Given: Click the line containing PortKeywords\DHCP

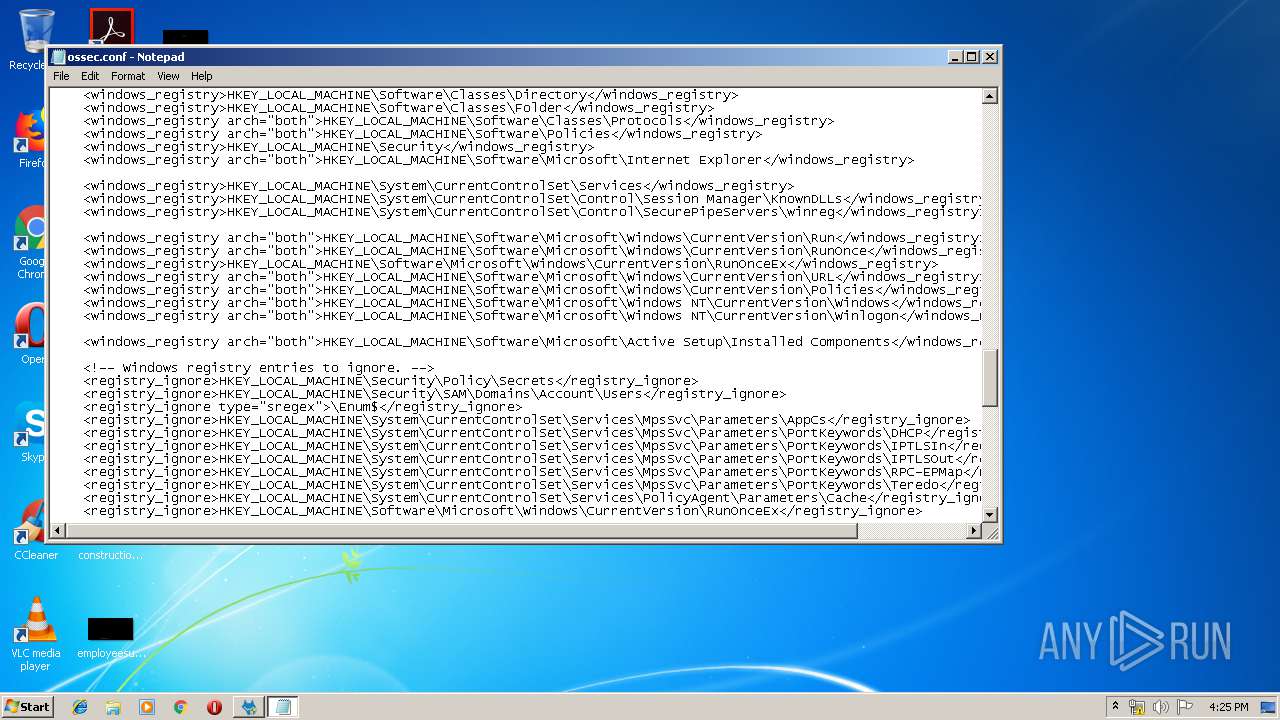Looking at the screenshot, I should point(533,433).
